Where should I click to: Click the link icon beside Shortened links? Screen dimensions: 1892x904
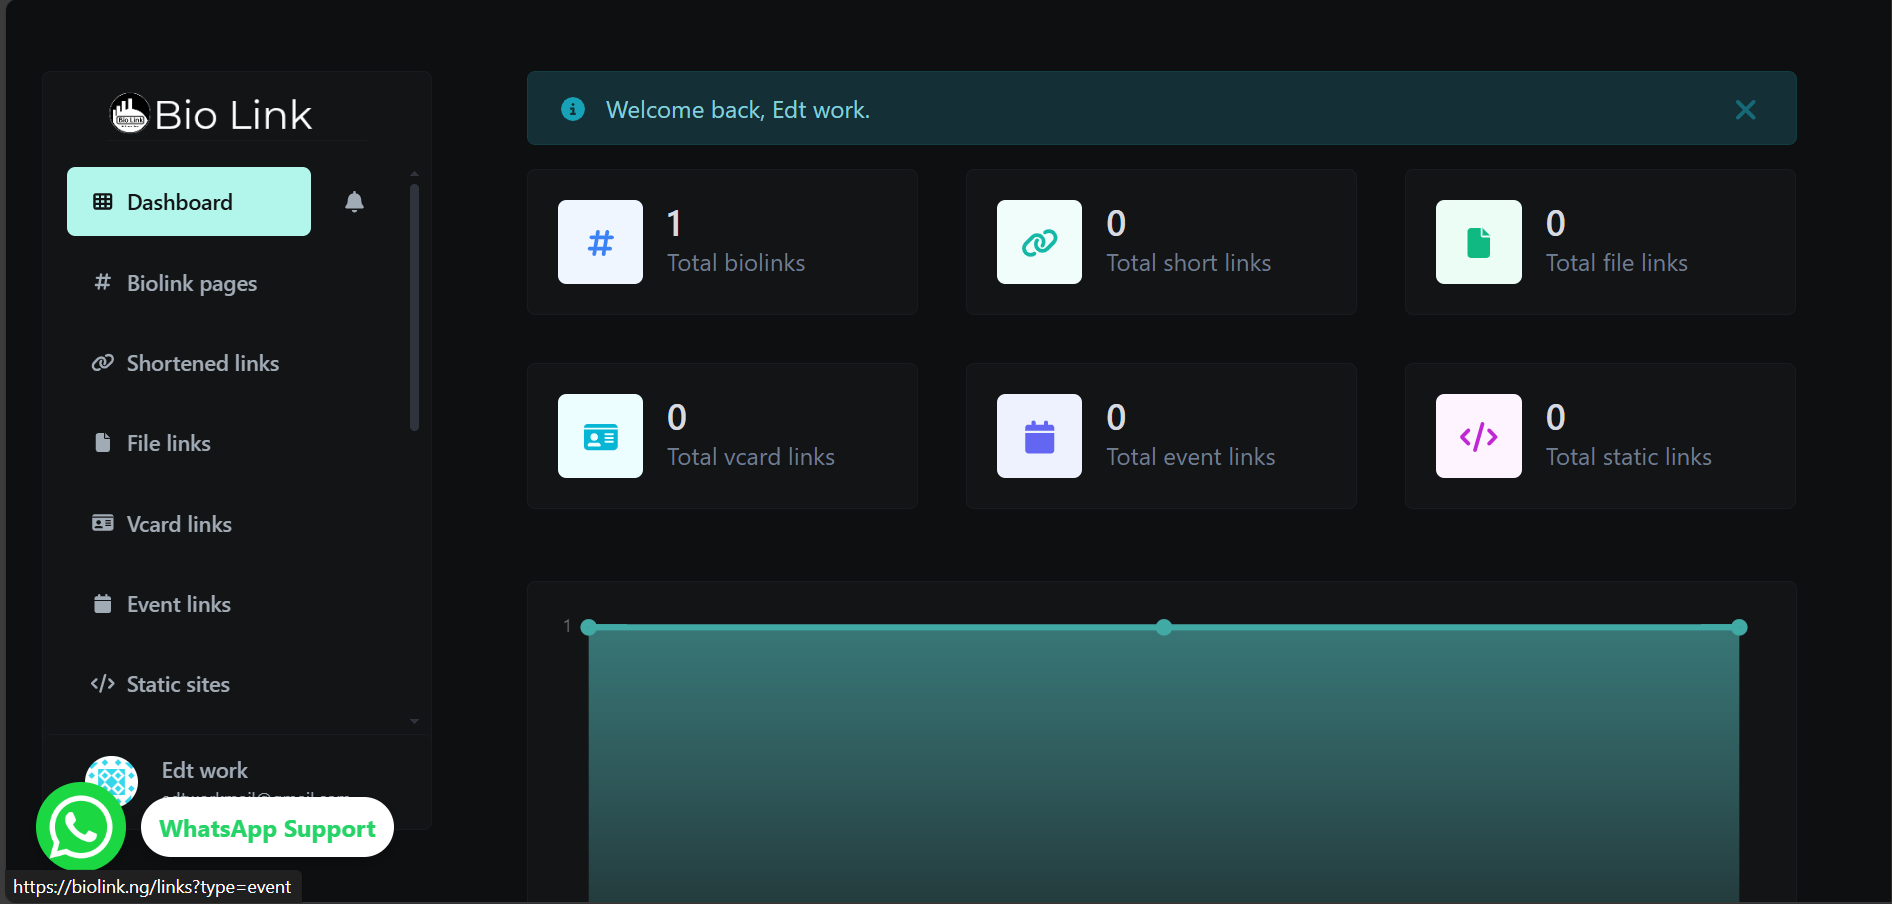[102, 362]
